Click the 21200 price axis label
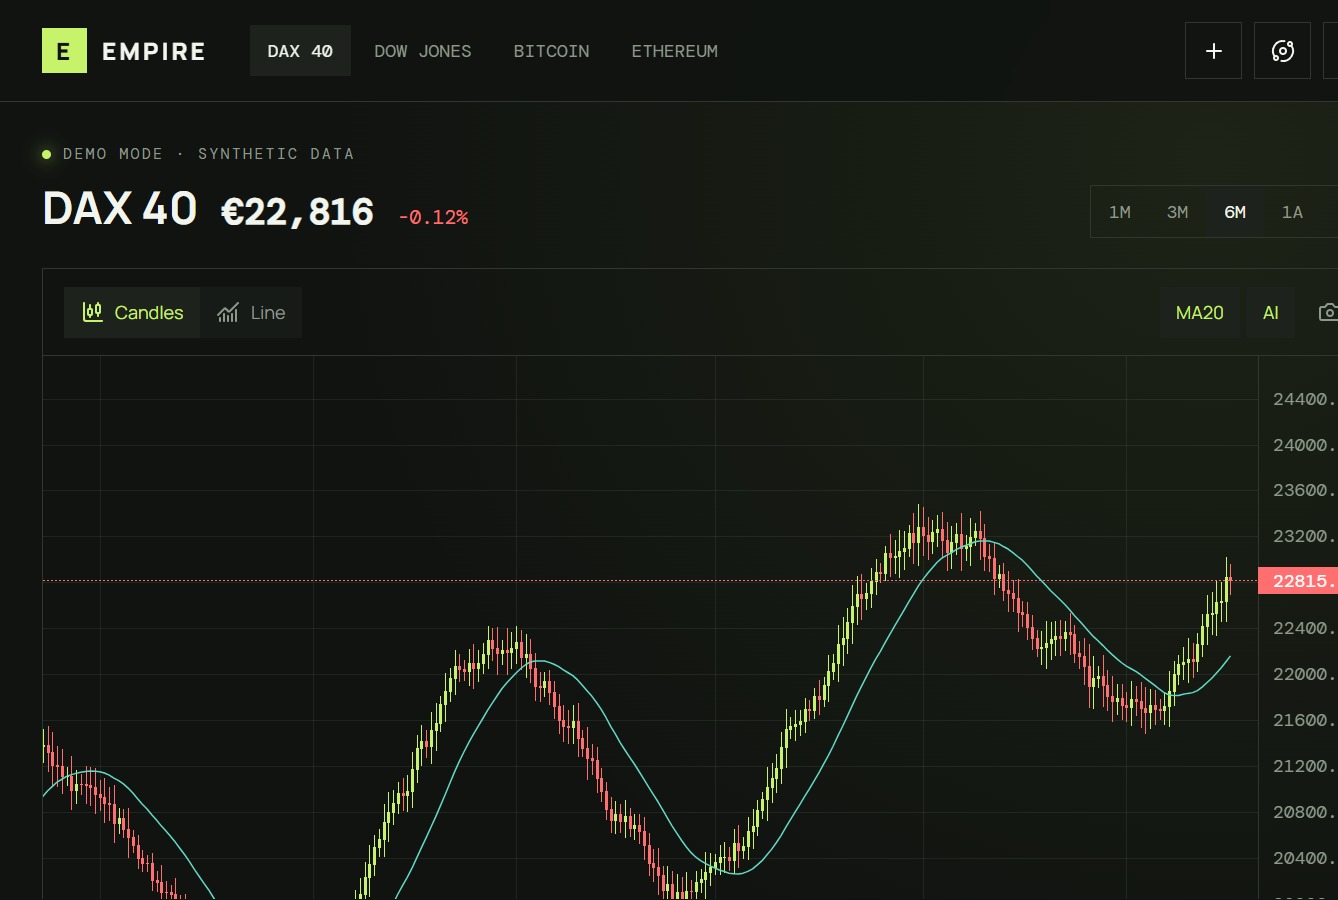Image resolution: width=1338 pixels, height=900 pixels. tap(1304, 766)
